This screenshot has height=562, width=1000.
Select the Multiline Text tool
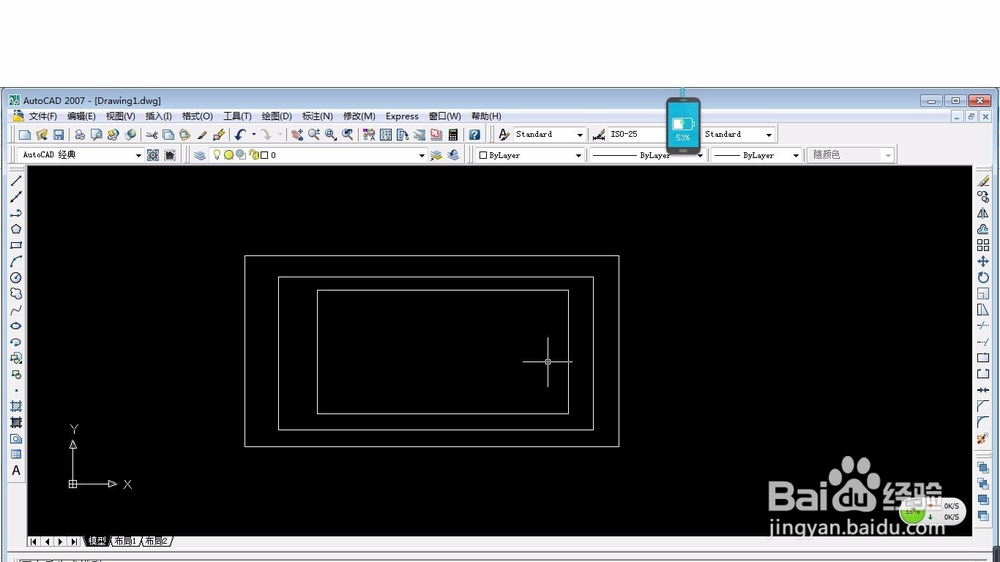(x=16, y=471)
